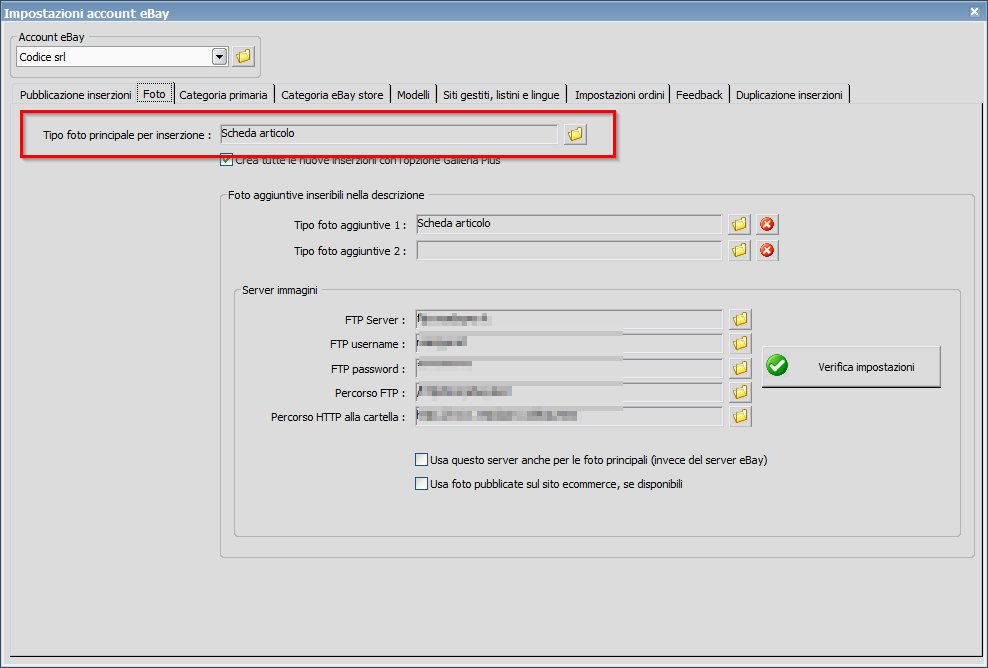Click the Percorso HTTP alla cartella field

click(x=569, y=416)
